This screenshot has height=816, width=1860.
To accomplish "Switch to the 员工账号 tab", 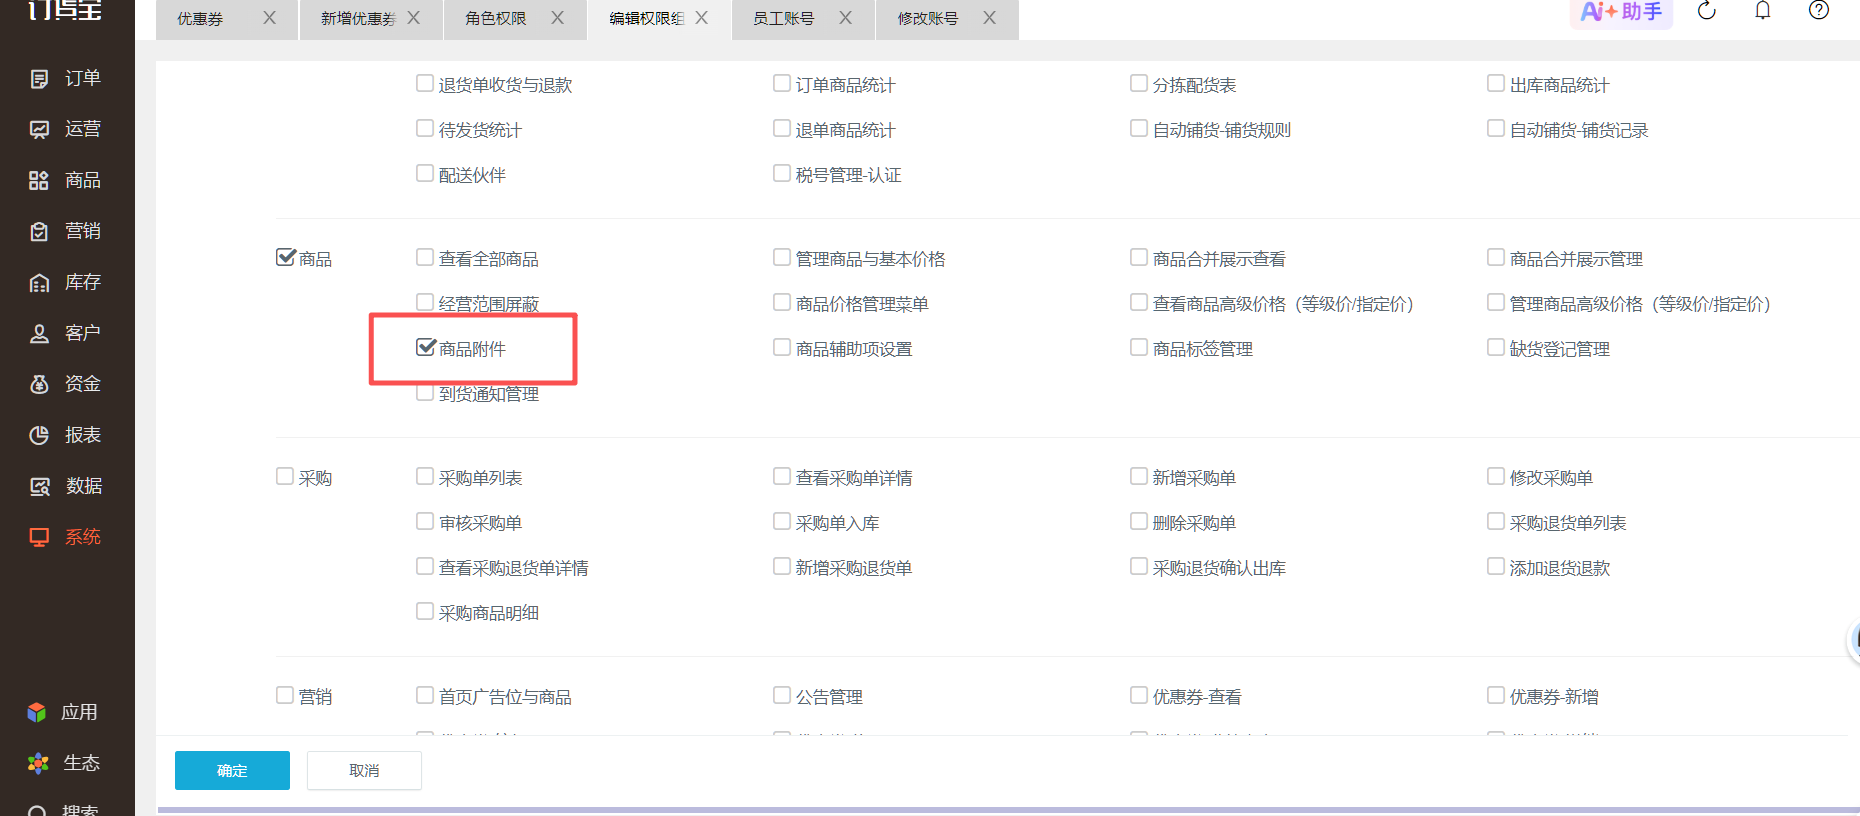I will pos(783,19).
